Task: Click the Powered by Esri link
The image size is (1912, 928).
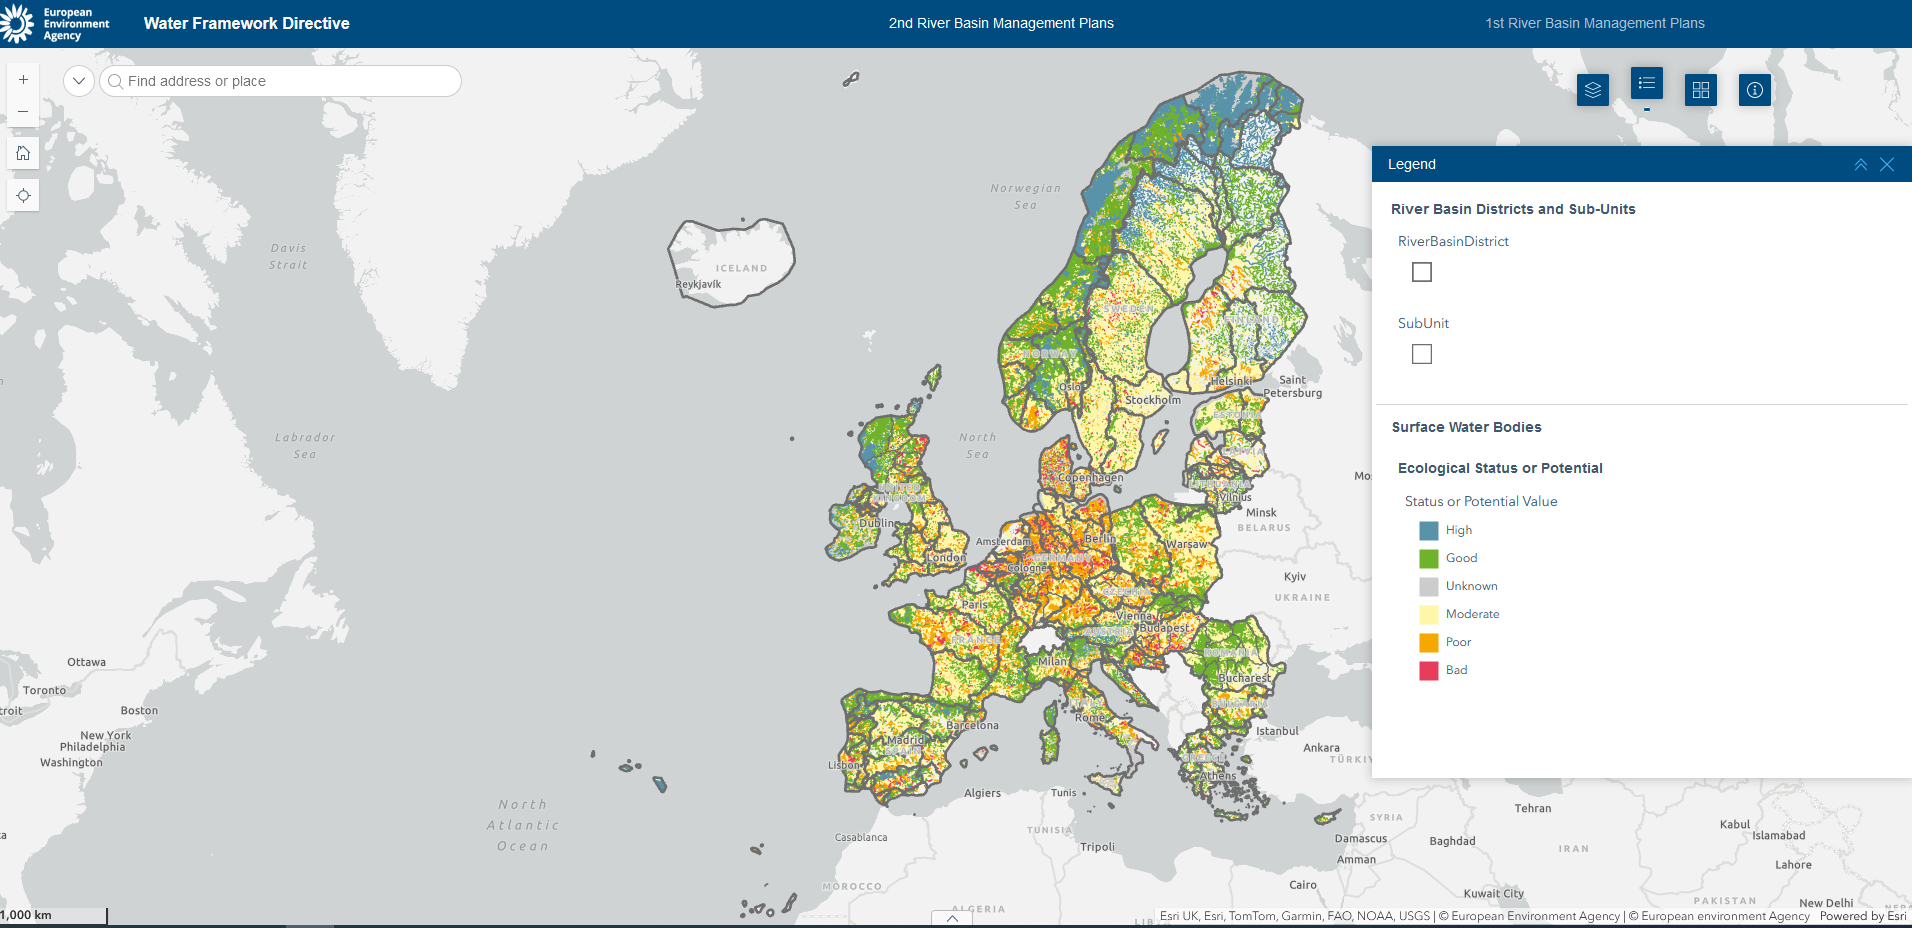Action: 1863,916
